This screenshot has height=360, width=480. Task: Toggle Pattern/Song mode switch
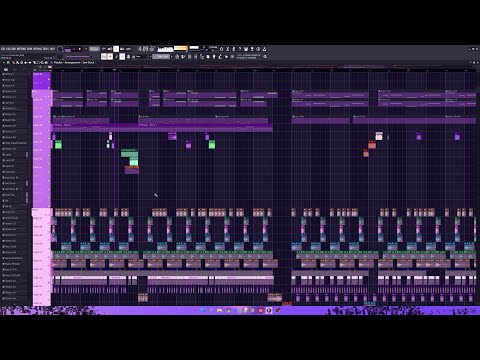68,49
